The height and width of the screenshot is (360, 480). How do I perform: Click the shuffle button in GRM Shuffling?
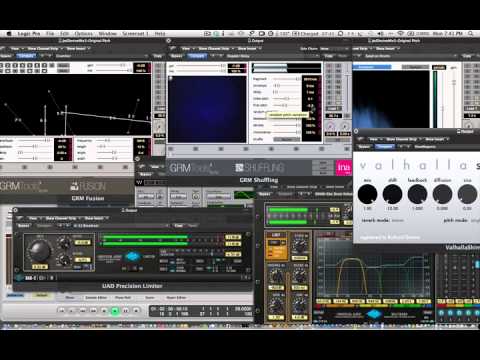tap(287, 139)
